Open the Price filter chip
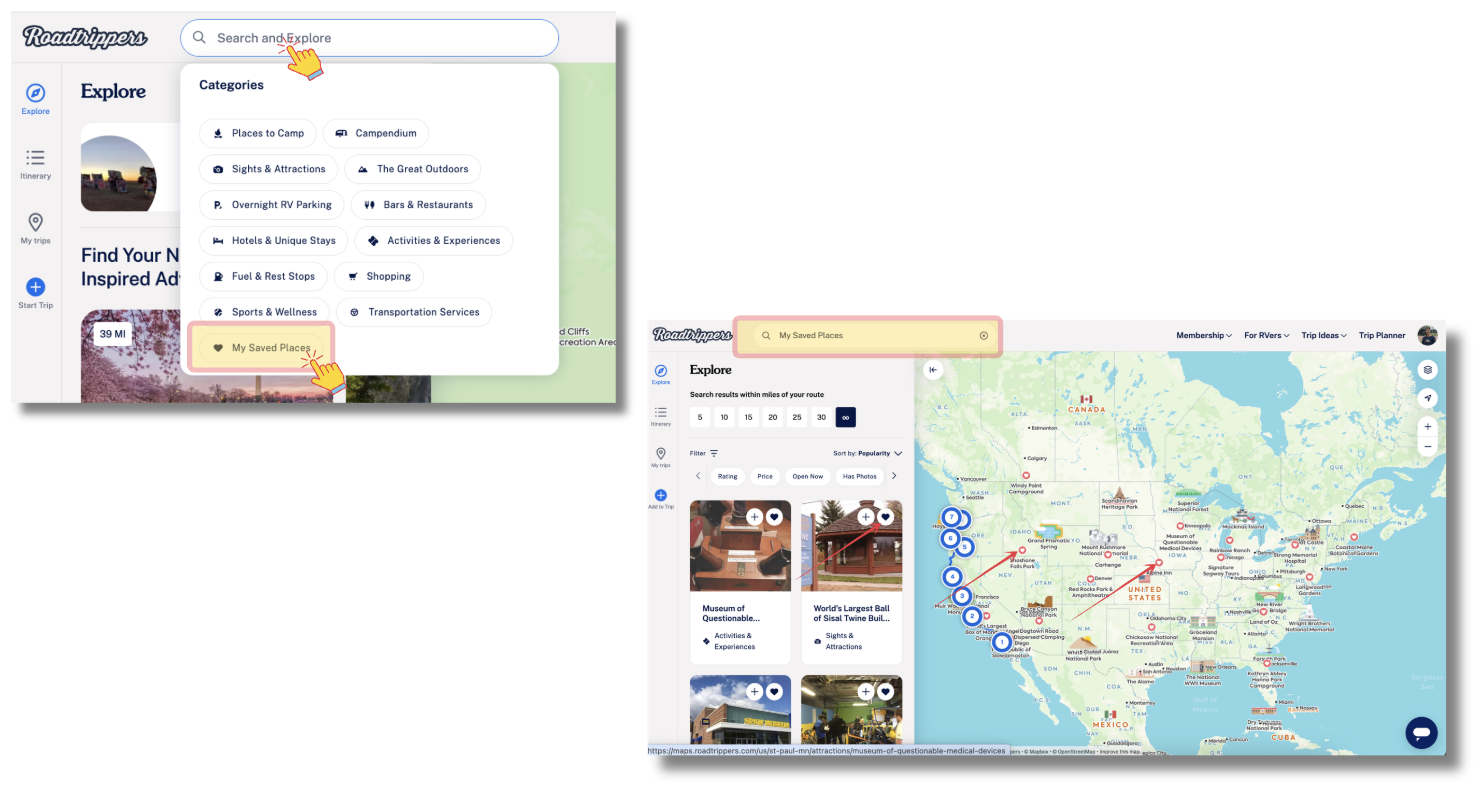Image resolution: width=1478 pixels, height=788 pixels. pyautogui.click(x=765, y=476)
